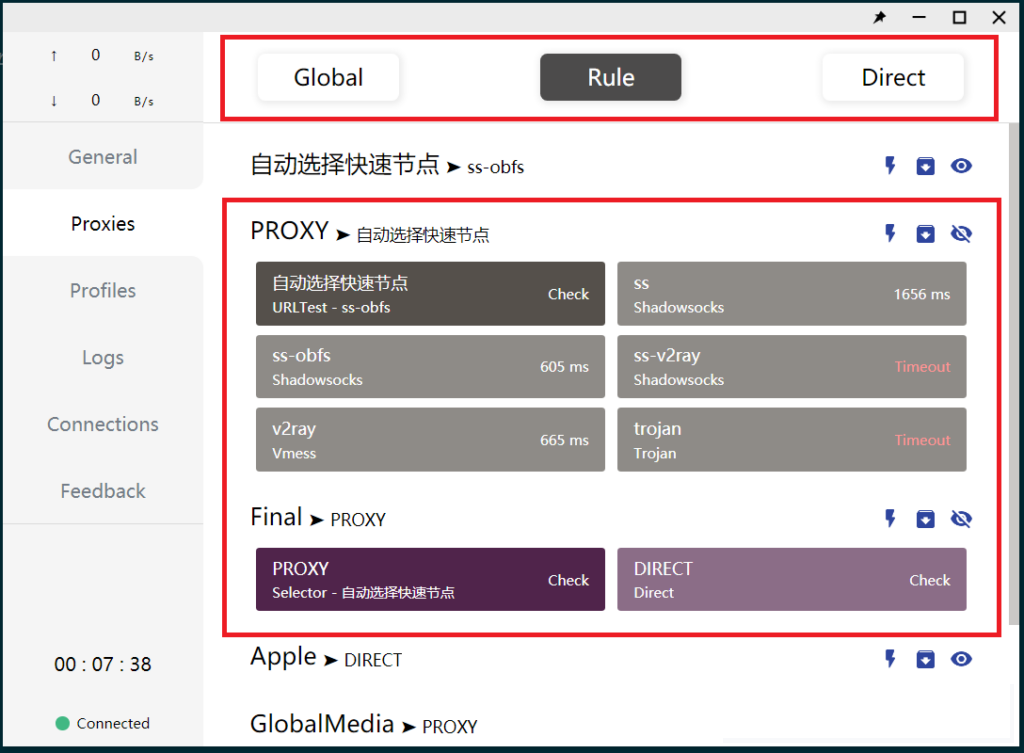Run latency test for PROXY group
Viewport: 1024px width, 753px height.
(x=890, y=234)
